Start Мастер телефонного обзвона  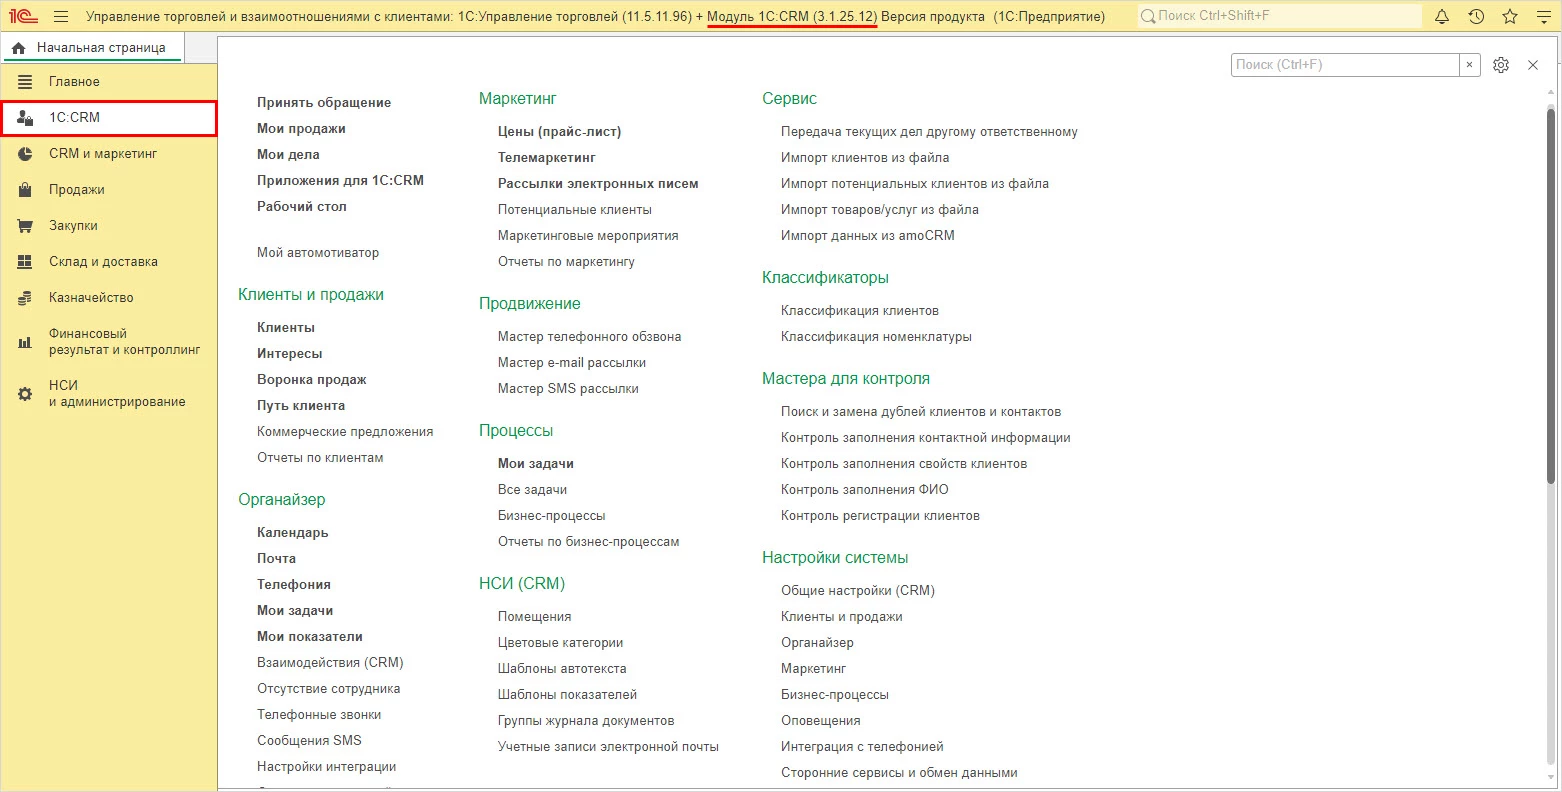pyautogui.click(x=590, y=337)
